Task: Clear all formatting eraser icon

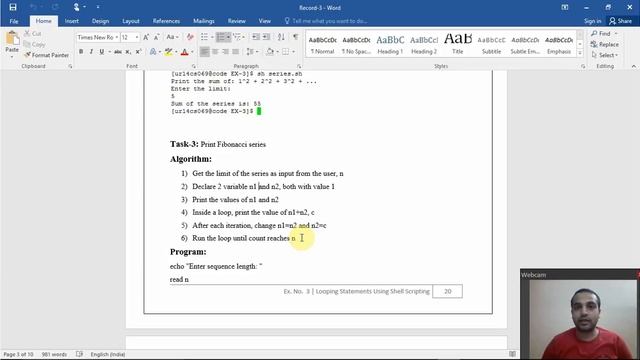Action: 190,37
